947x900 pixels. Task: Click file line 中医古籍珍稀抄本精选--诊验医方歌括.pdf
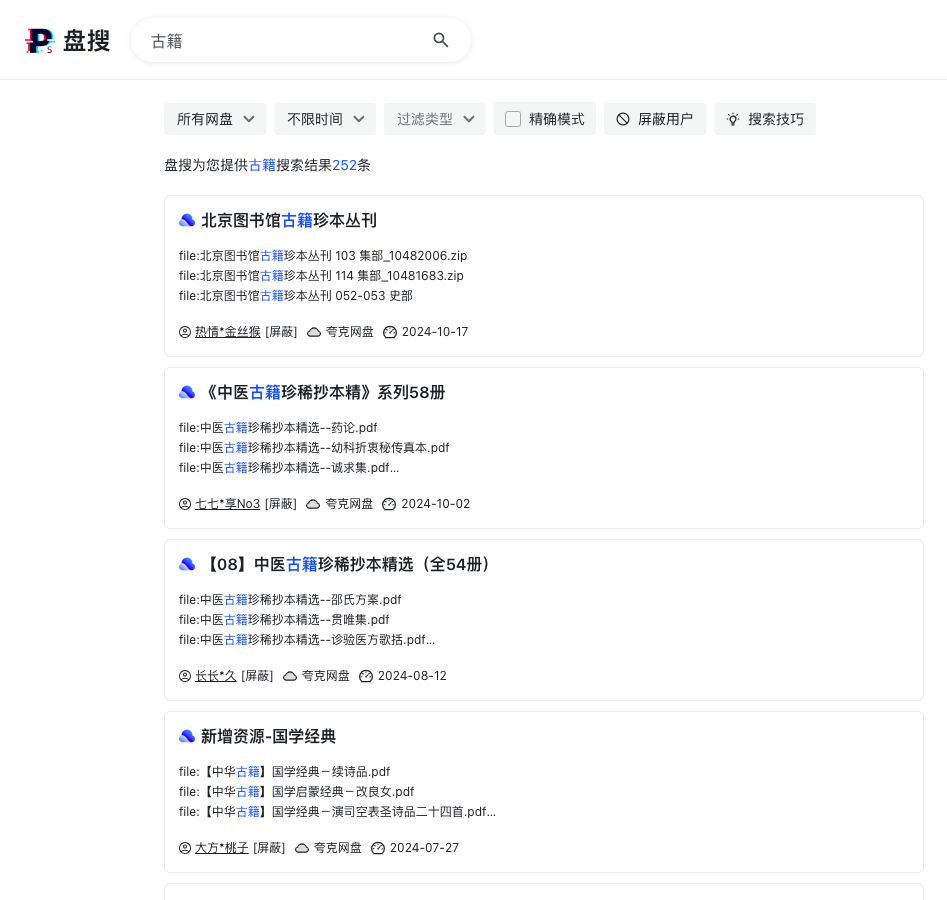click(x=307, y=640)
